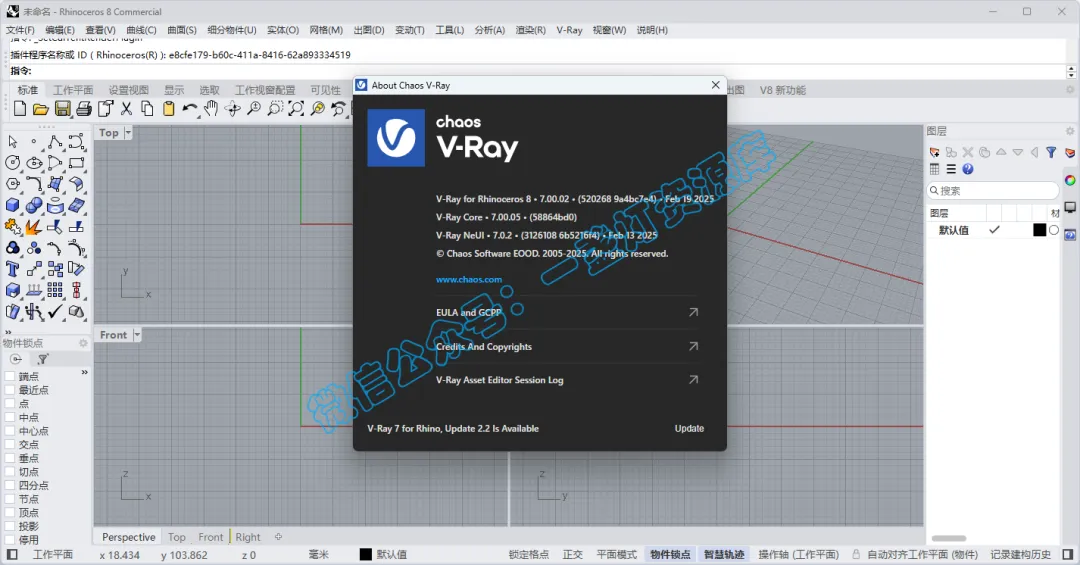Image resolution: width=1080 pixels, height=565 pixels.
Task: Select the Polygon hexagon tool in sidebar
Action: [12, 184]
